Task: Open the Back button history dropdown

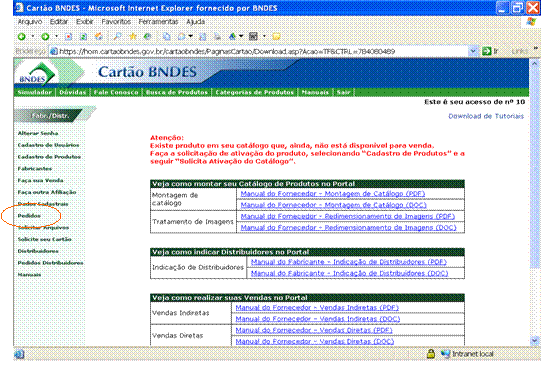Action: [33, 37]
